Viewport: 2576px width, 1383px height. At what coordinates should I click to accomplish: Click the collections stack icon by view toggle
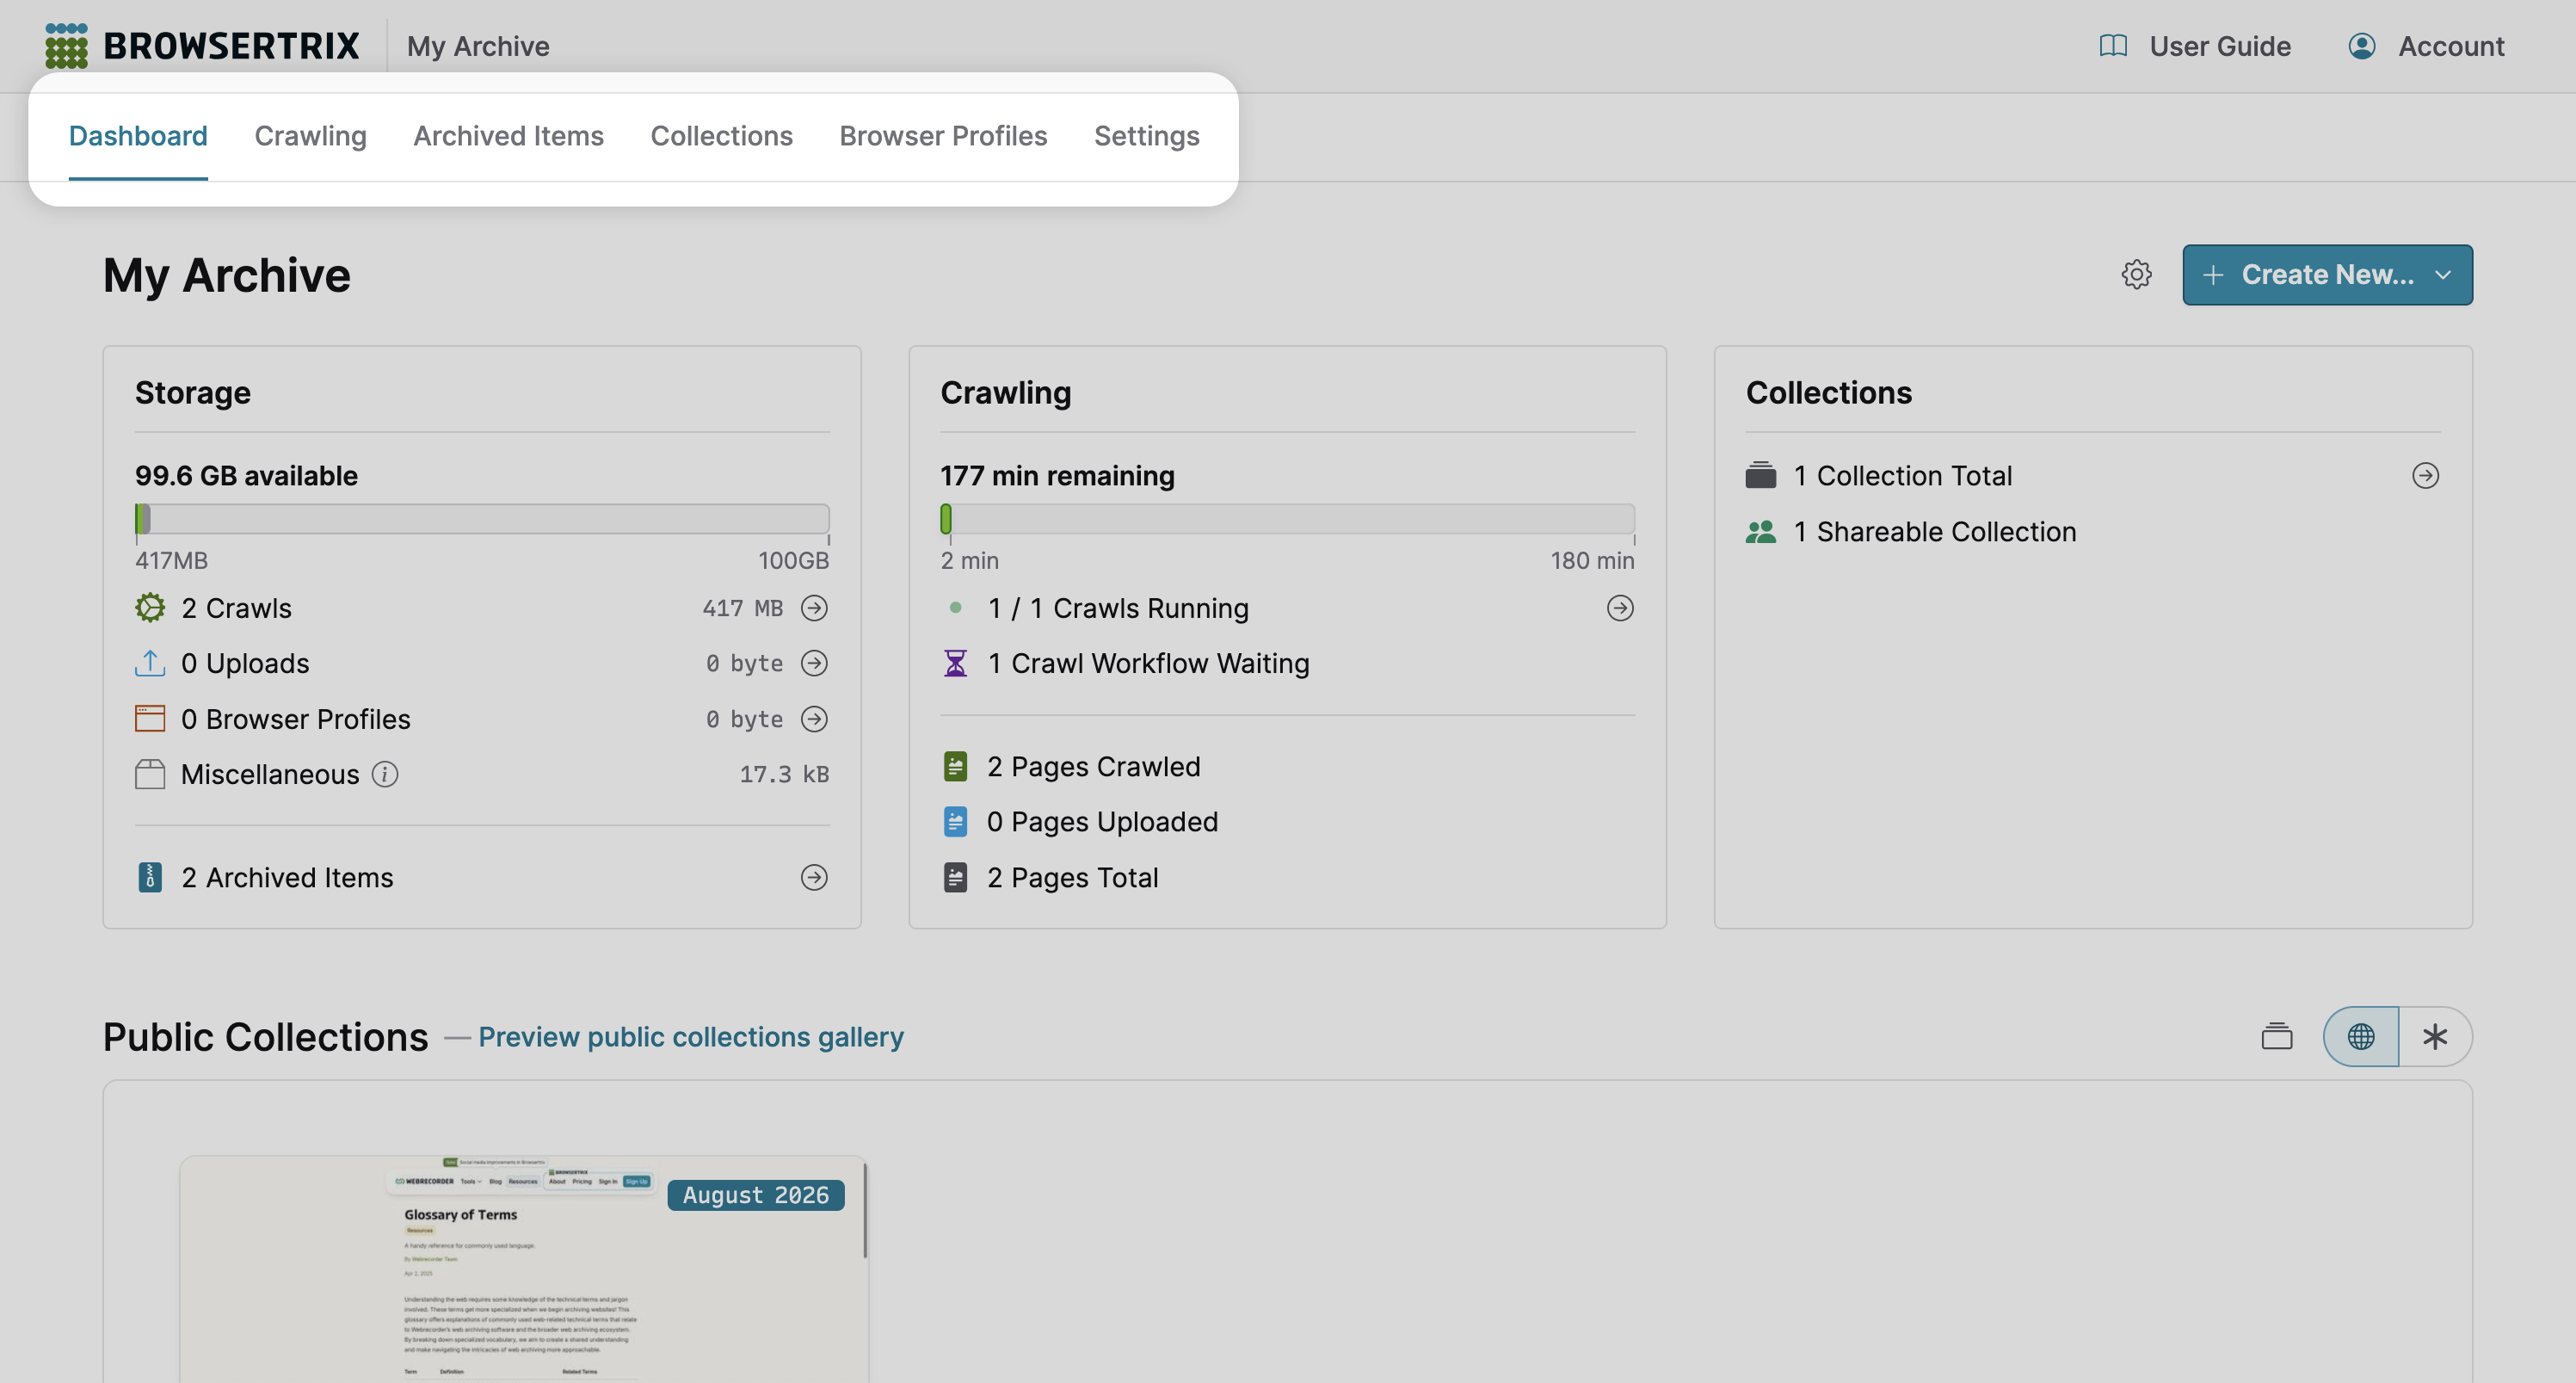point(2276,1036)
